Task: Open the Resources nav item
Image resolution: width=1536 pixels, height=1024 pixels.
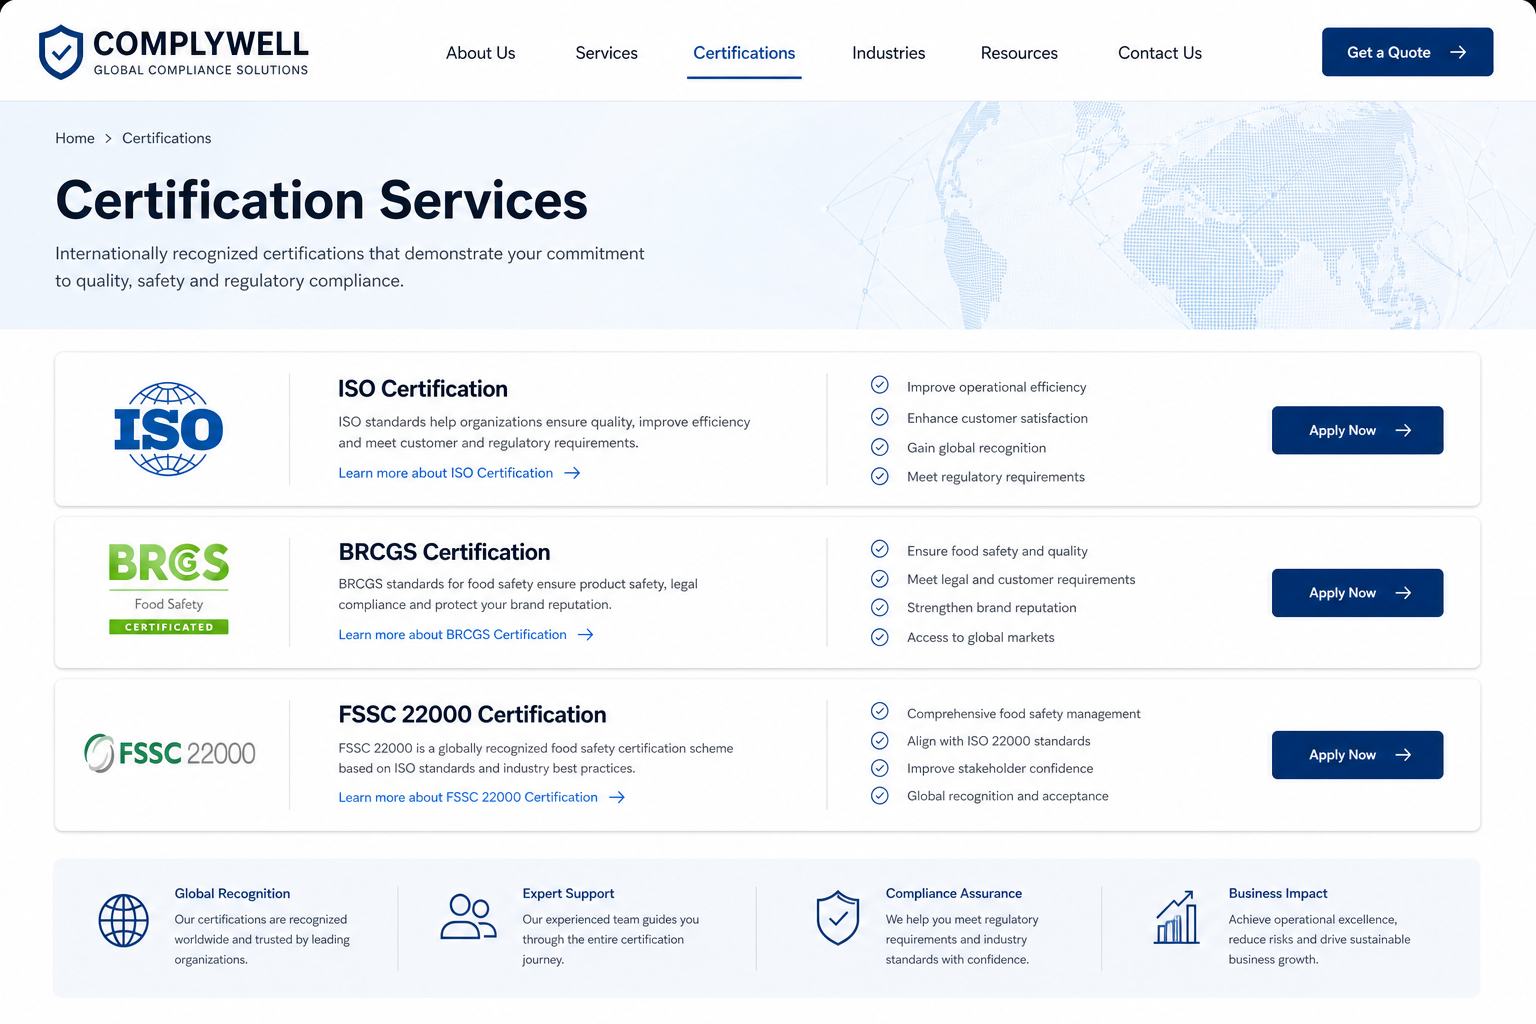Action: [1019, 53]
